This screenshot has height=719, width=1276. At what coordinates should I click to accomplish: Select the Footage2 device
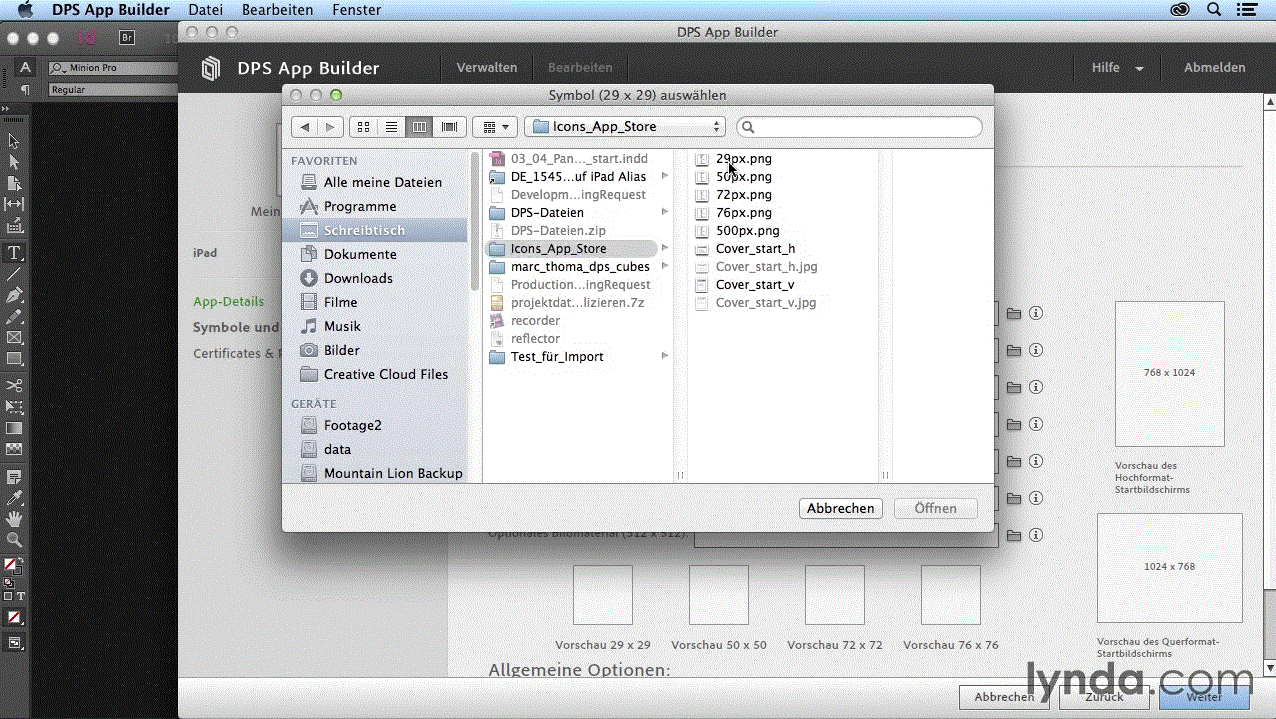click(352, 425)
